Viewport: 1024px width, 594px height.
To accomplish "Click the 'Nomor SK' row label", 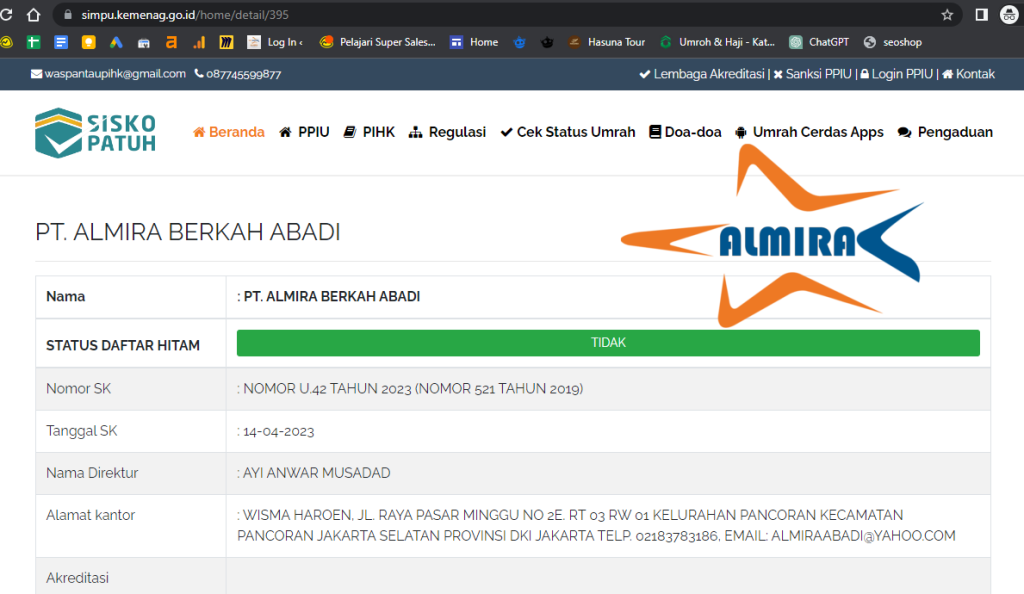I will pyautogui.click(x=78, y=389).
